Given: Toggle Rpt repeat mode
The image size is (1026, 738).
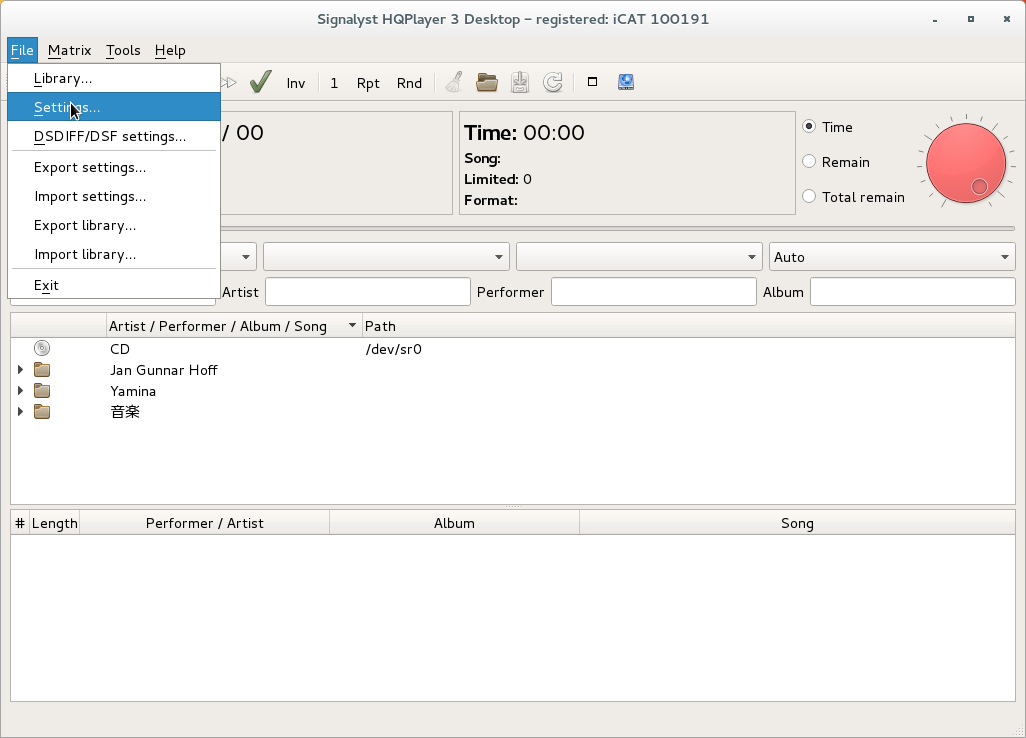Looking at the screenshot, I should [x=368, y=83].
